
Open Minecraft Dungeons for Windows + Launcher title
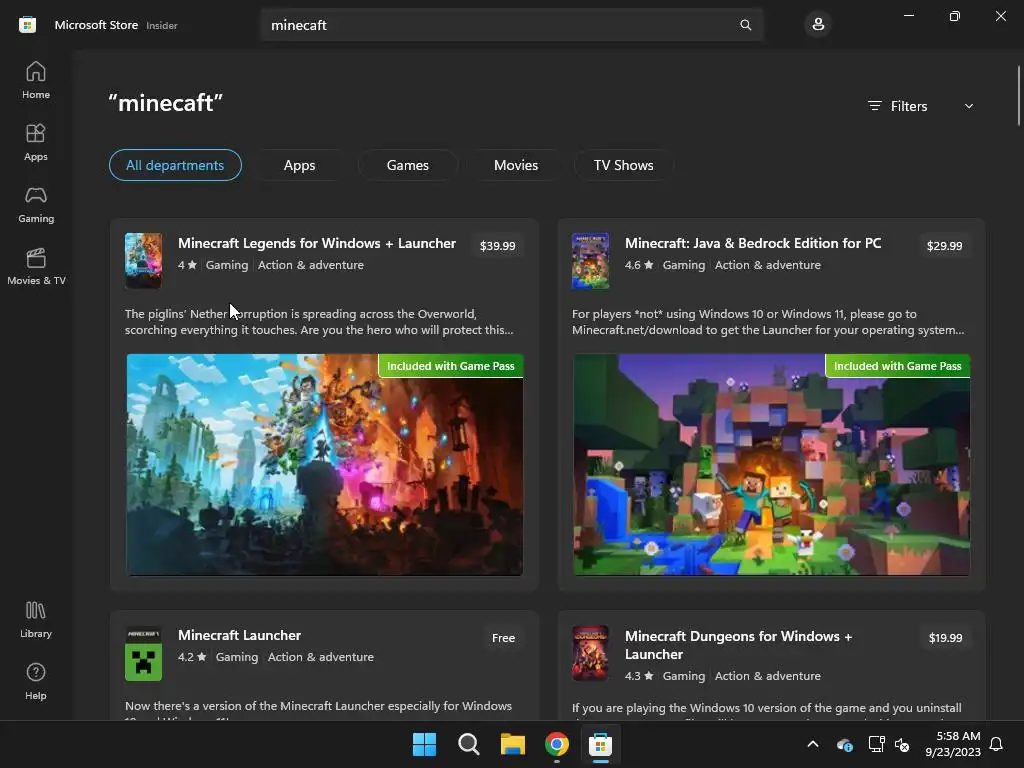point(739,645)
